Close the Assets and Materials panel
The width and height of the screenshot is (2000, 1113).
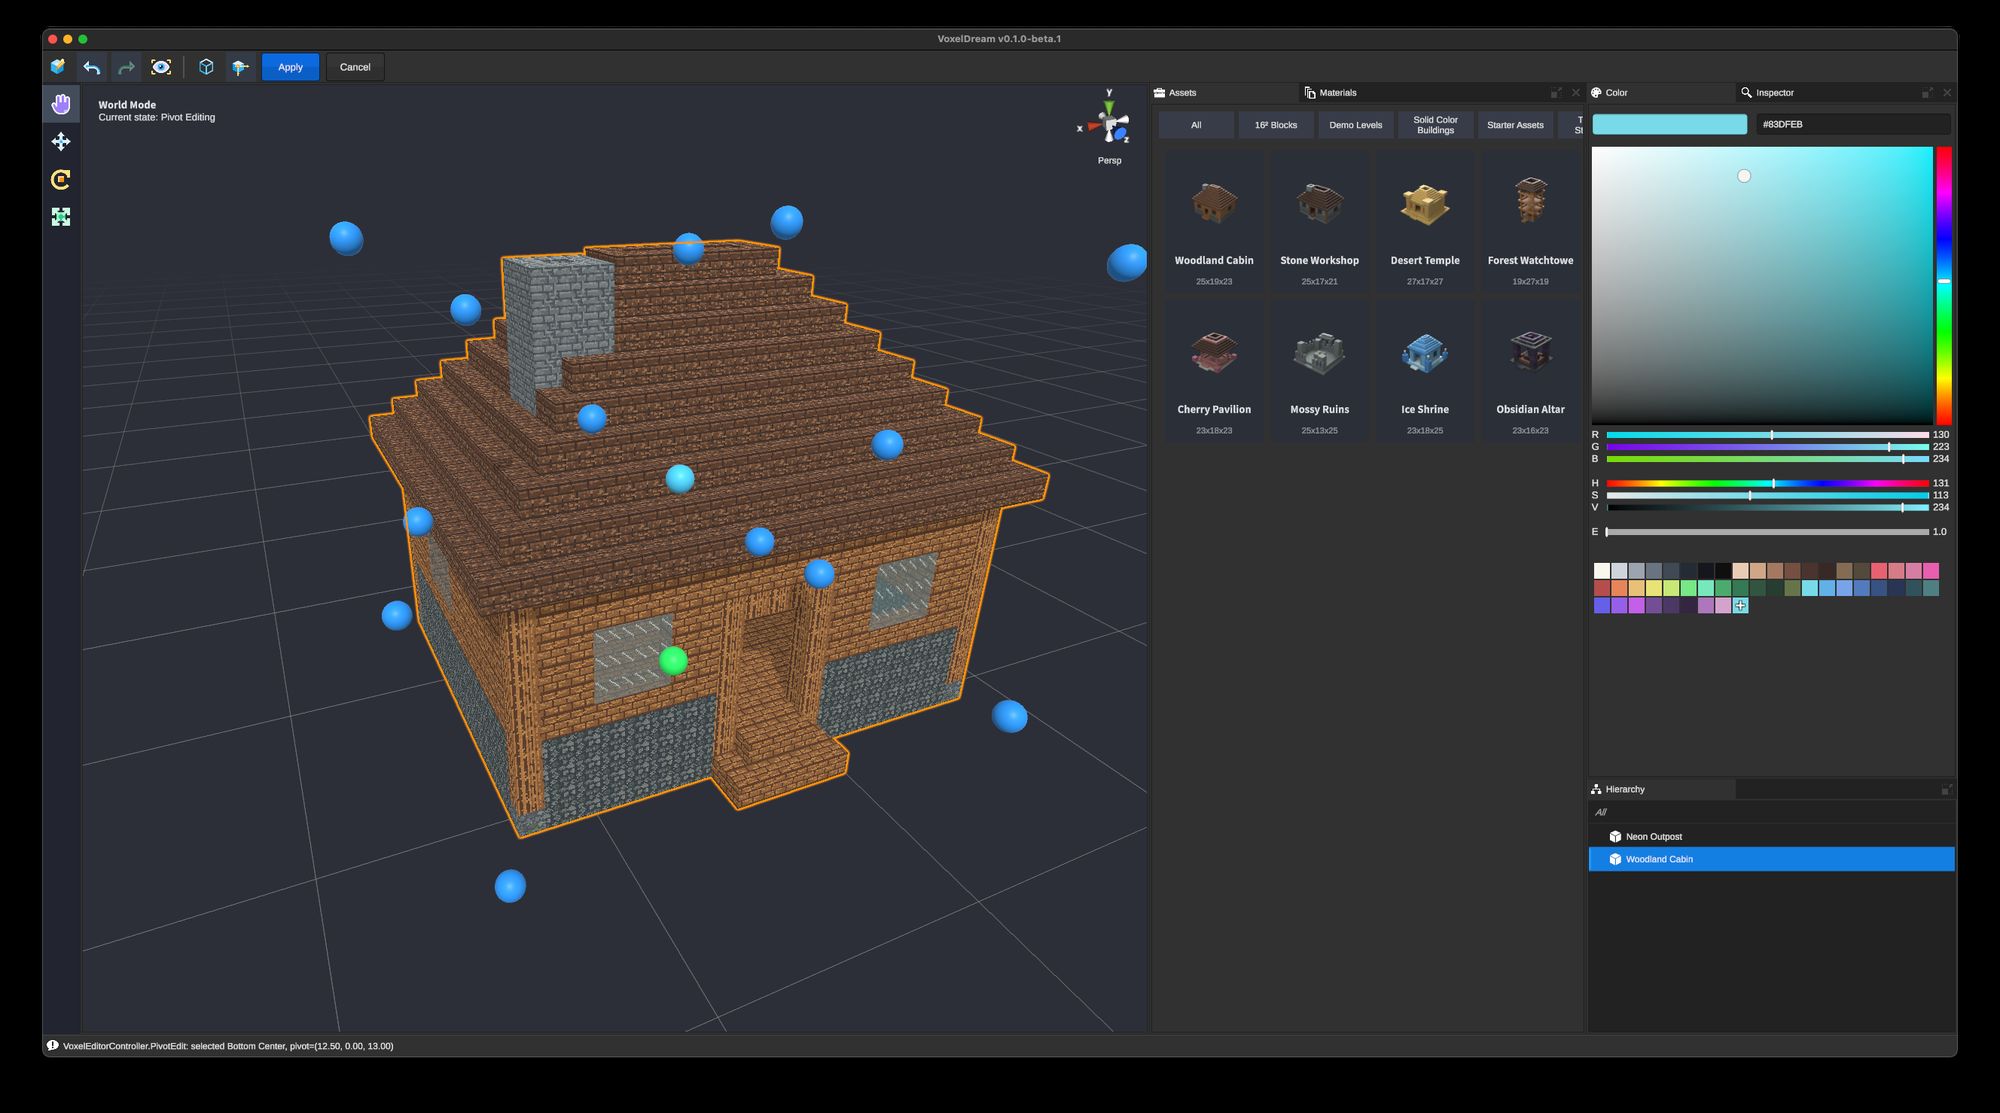[1576, 93]
